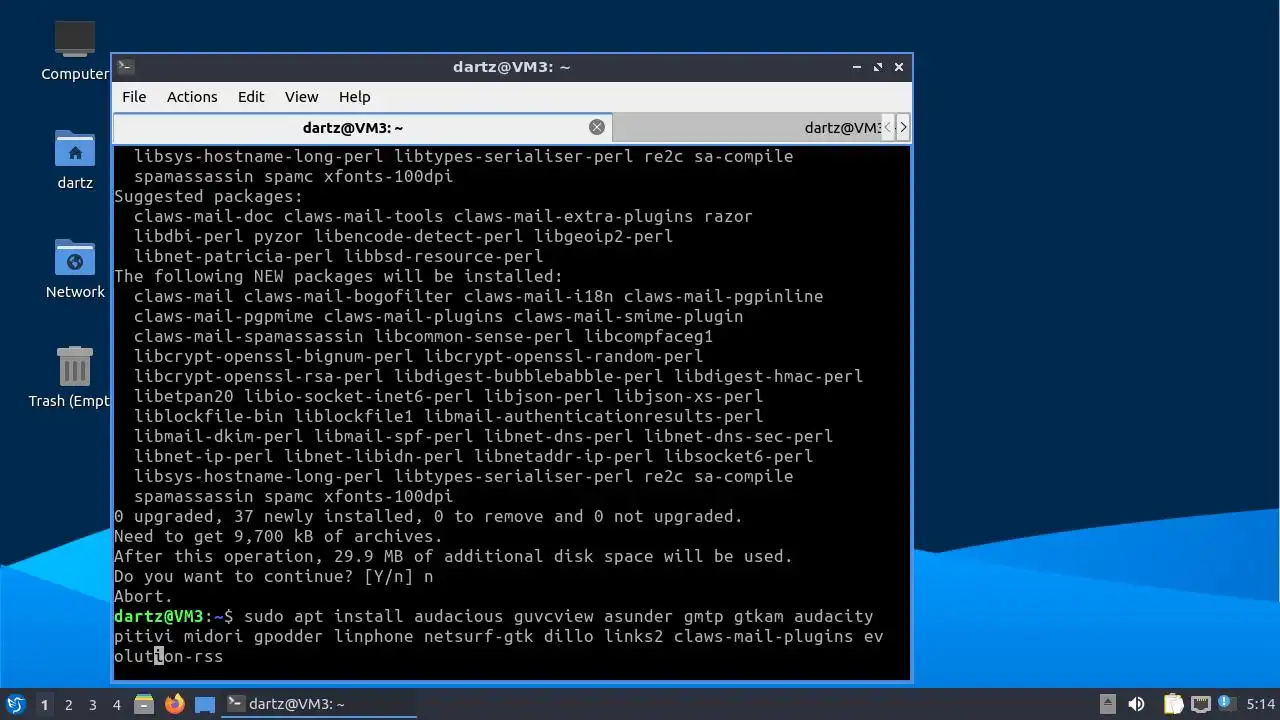
Task: Open the View menu
Action: pyautogui.click(x=301, y=97)
